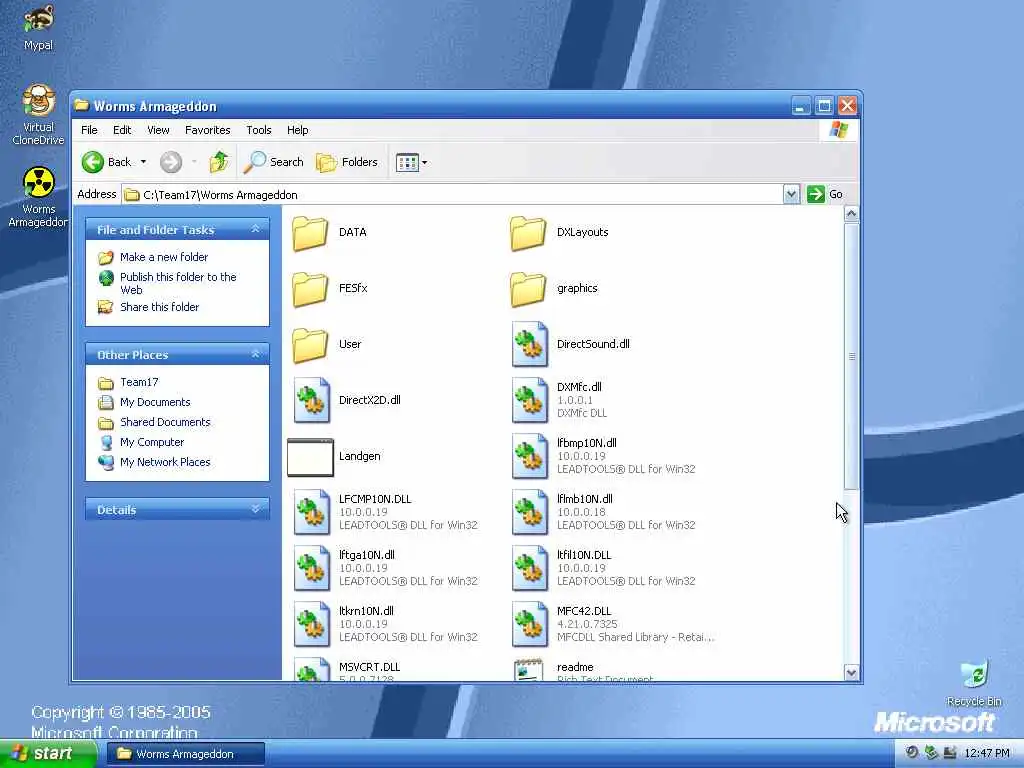The height and width of the screenshot is (768, 1024).
Task: Select the lfbmp10N.dll file icon
Action: coord(530,456)
